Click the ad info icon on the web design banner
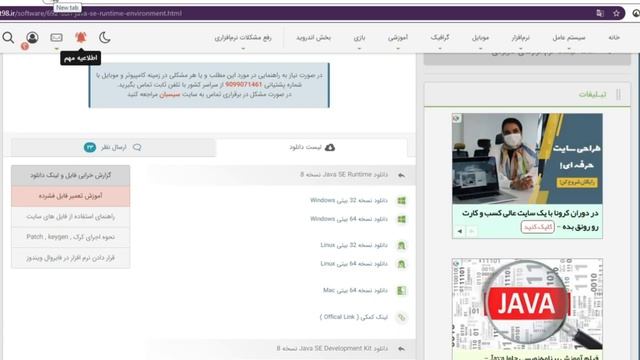Viewport: 640px width, 360px height. [456, 118]
